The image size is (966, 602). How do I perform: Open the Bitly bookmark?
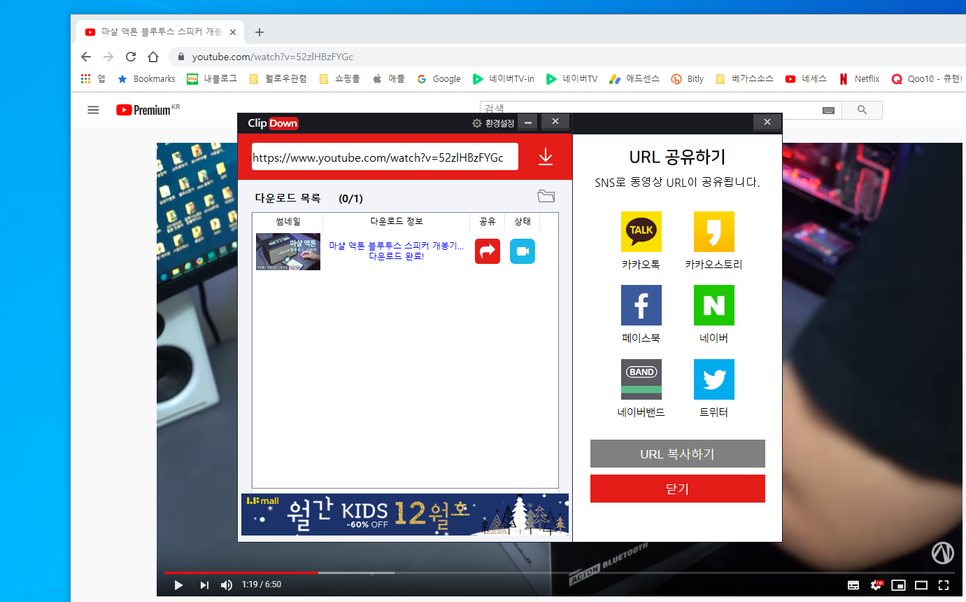687,79
